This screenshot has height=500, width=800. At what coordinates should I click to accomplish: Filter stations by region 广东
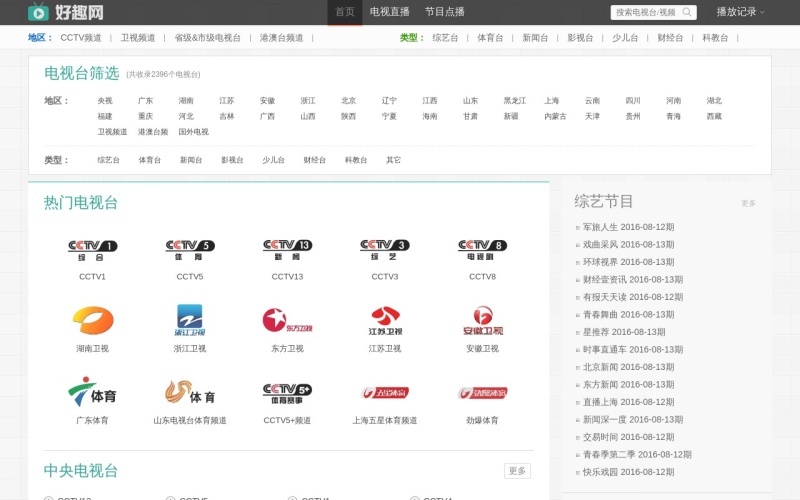145,101
